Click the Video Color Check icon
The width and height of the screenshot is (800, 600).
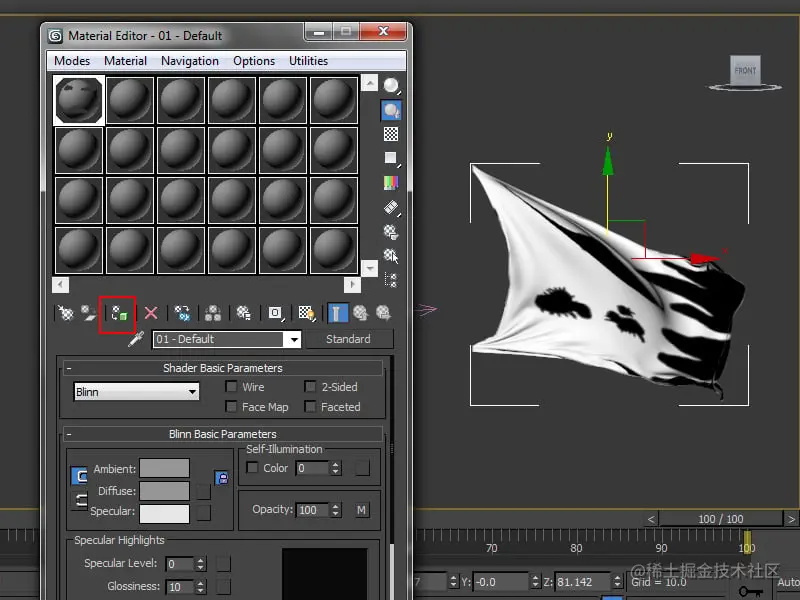[391, 183]
